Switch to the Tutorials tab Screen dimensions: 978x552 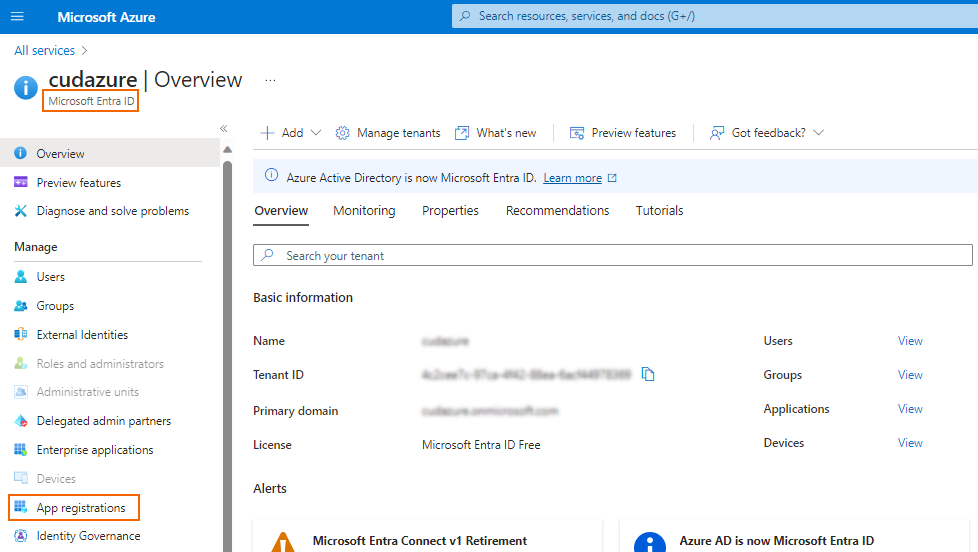(x=659, y=211)
